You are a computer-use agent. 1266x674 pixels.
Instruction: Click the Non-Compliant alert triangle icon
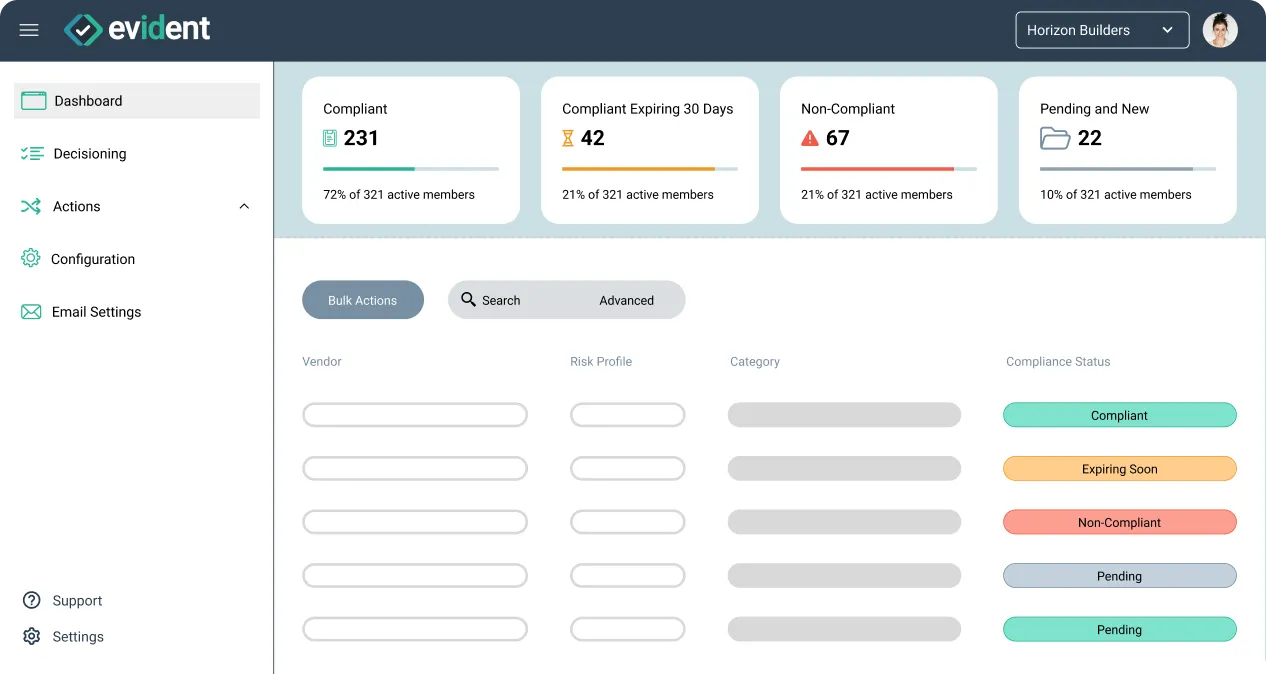pos(809,138)
